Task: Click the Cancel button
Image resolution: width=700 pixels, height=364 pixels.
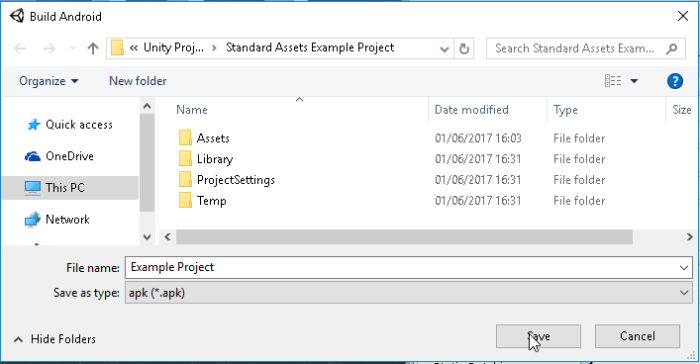Action: [637, 336]
